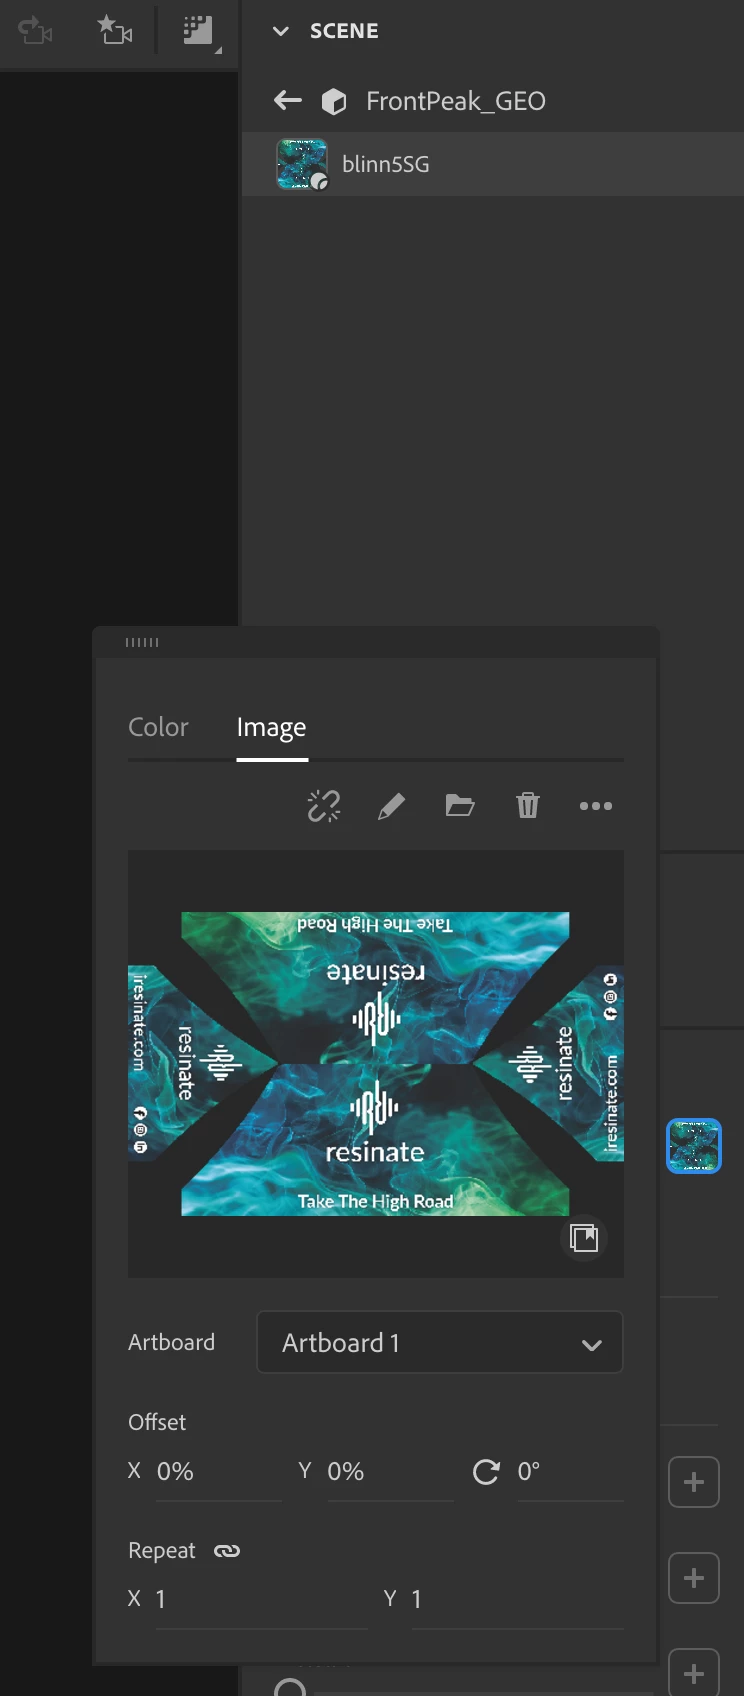Click the Repeat X value field
744x1696 pixels.
(261, 1600)
